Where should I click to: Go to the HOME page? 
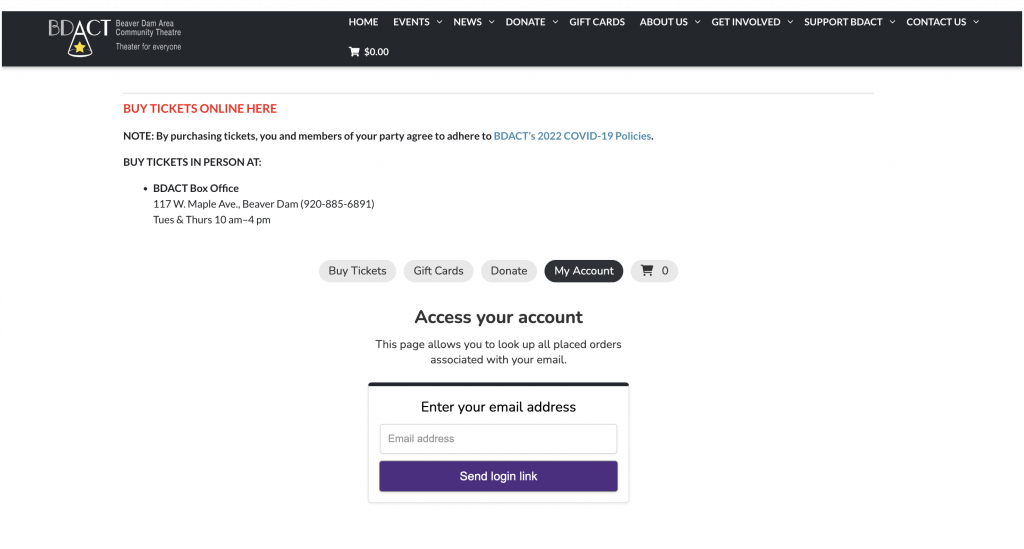(363, 22)
